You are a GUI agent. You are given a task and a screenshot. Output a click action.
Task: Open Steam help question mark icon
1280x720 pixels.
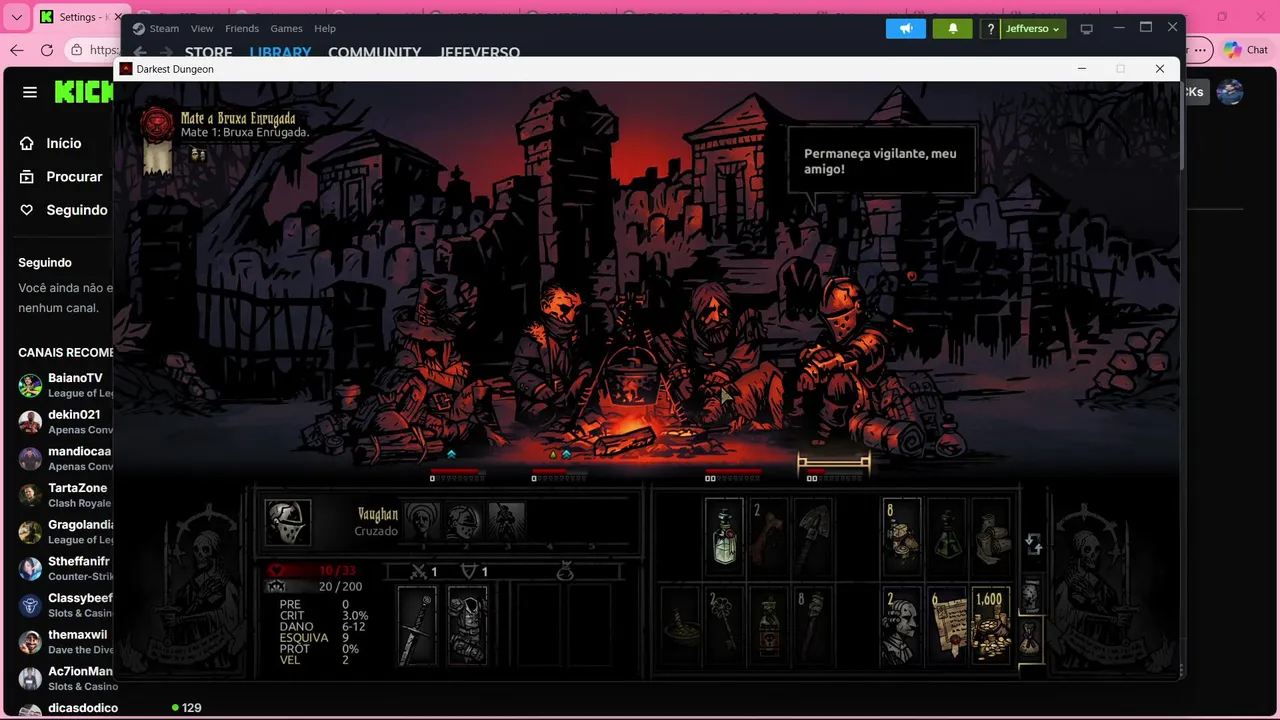990,29
